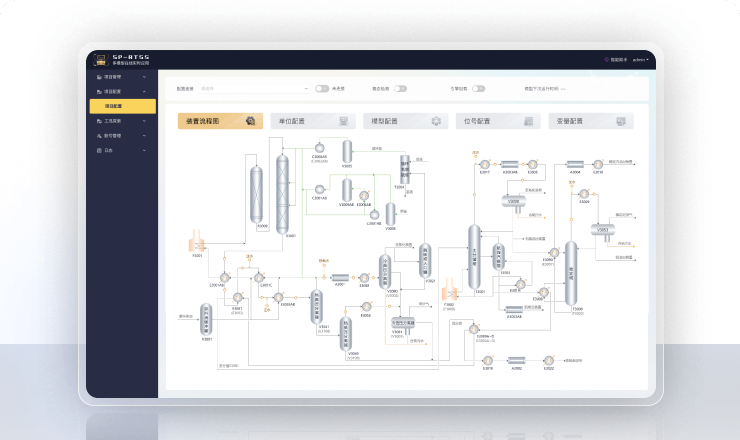740x440 pixels.
Task: Select the E3022 heat exchanger icon
Action: [x=548, y=361]
